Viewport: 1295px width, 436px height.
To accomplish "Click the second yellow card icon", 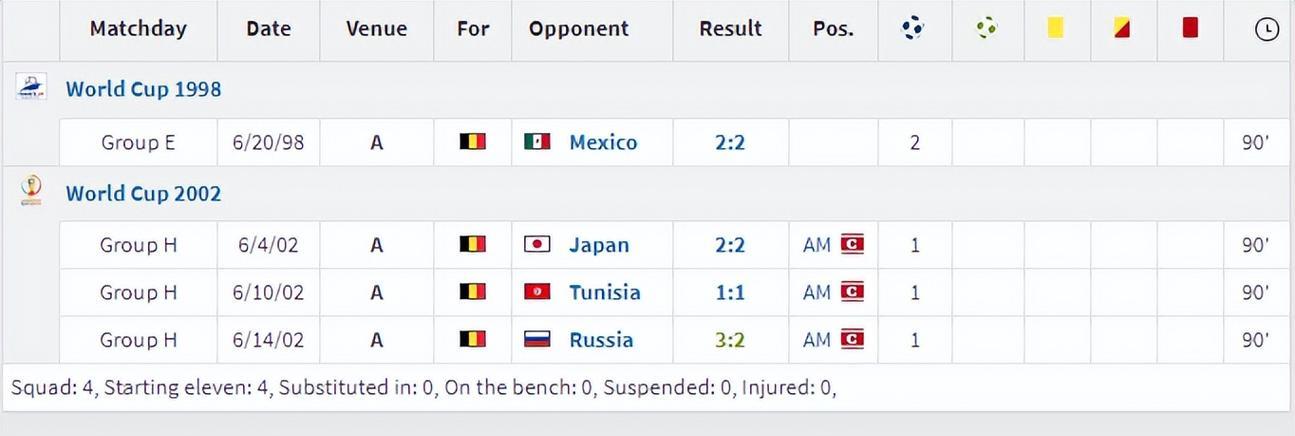I will (x=1122, y=28).
